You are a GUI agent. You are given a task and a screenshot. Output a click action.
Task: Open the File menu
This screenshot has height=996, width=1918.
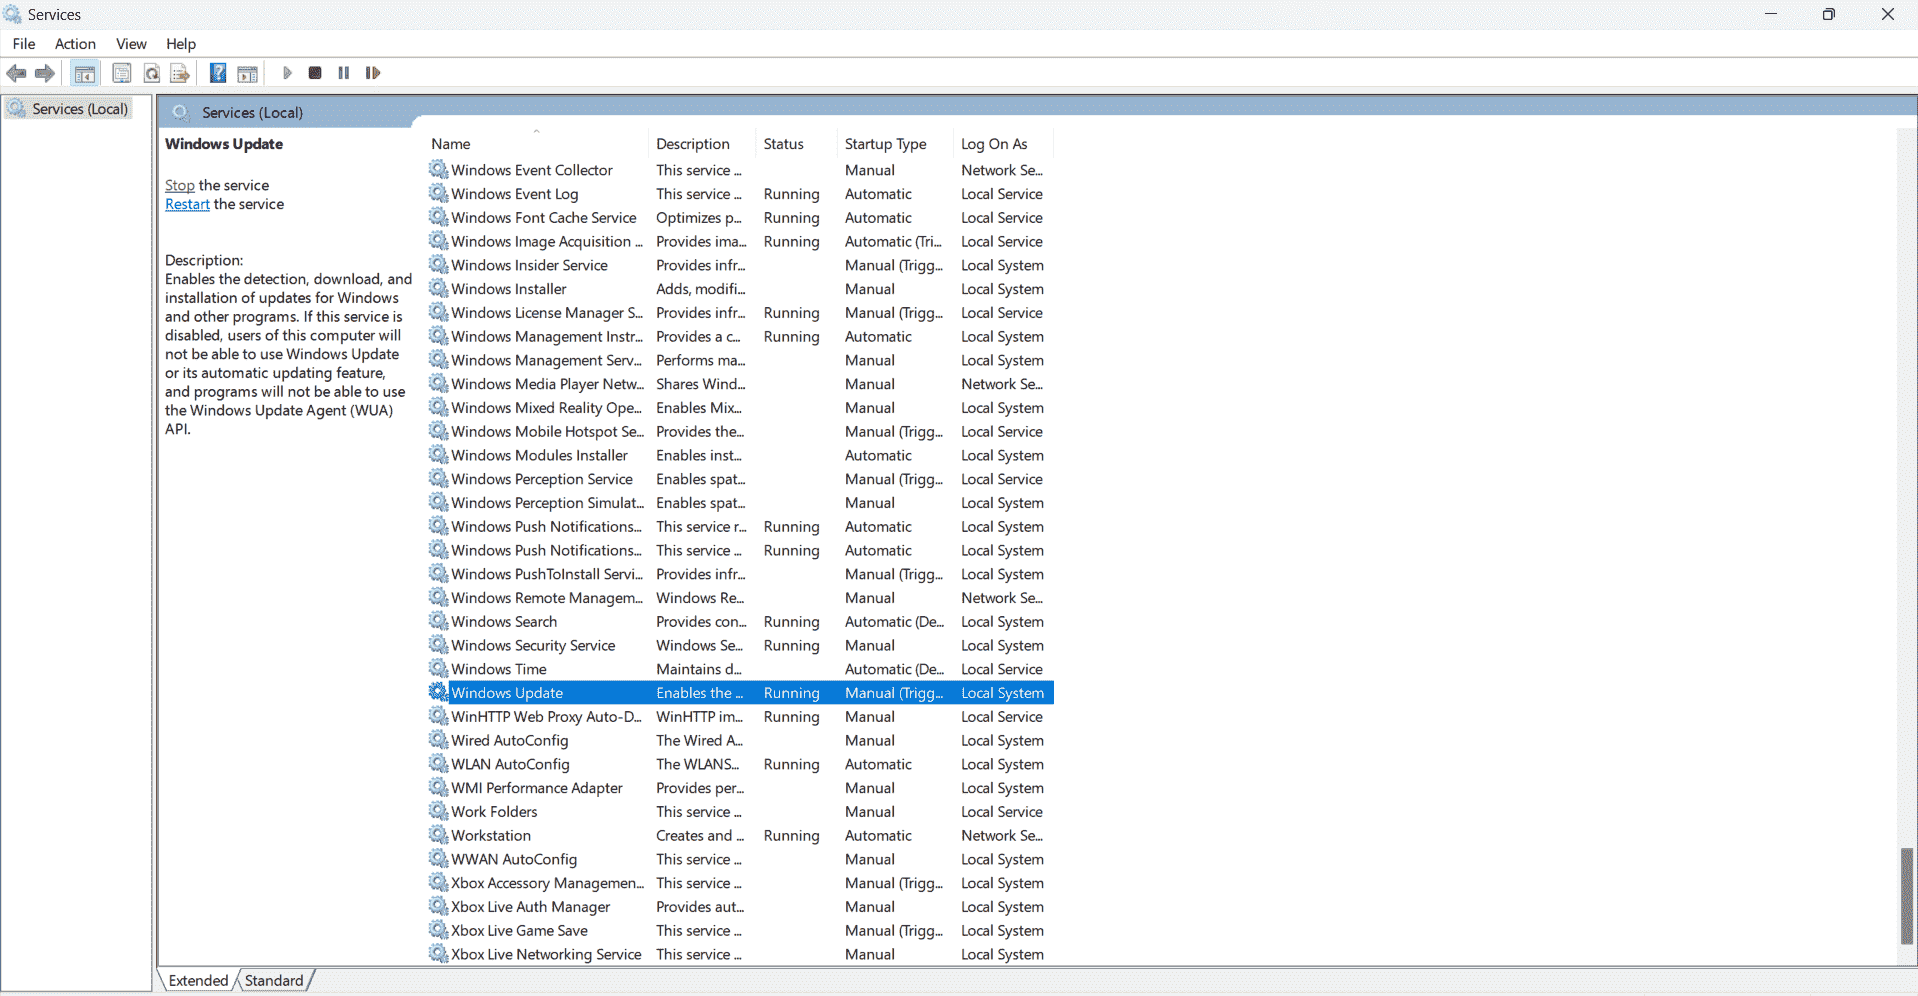click(x=24, y=44)
